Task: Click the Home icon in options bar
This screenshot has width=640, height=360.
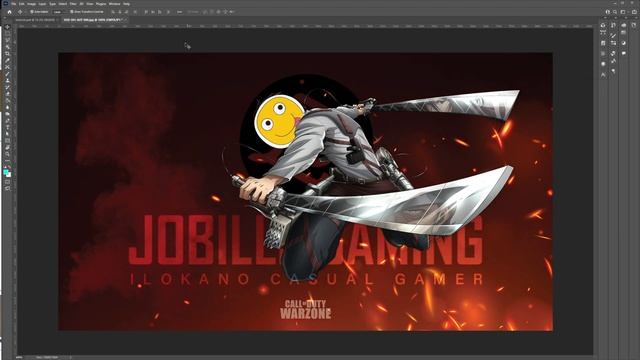Action: [9, 12]
